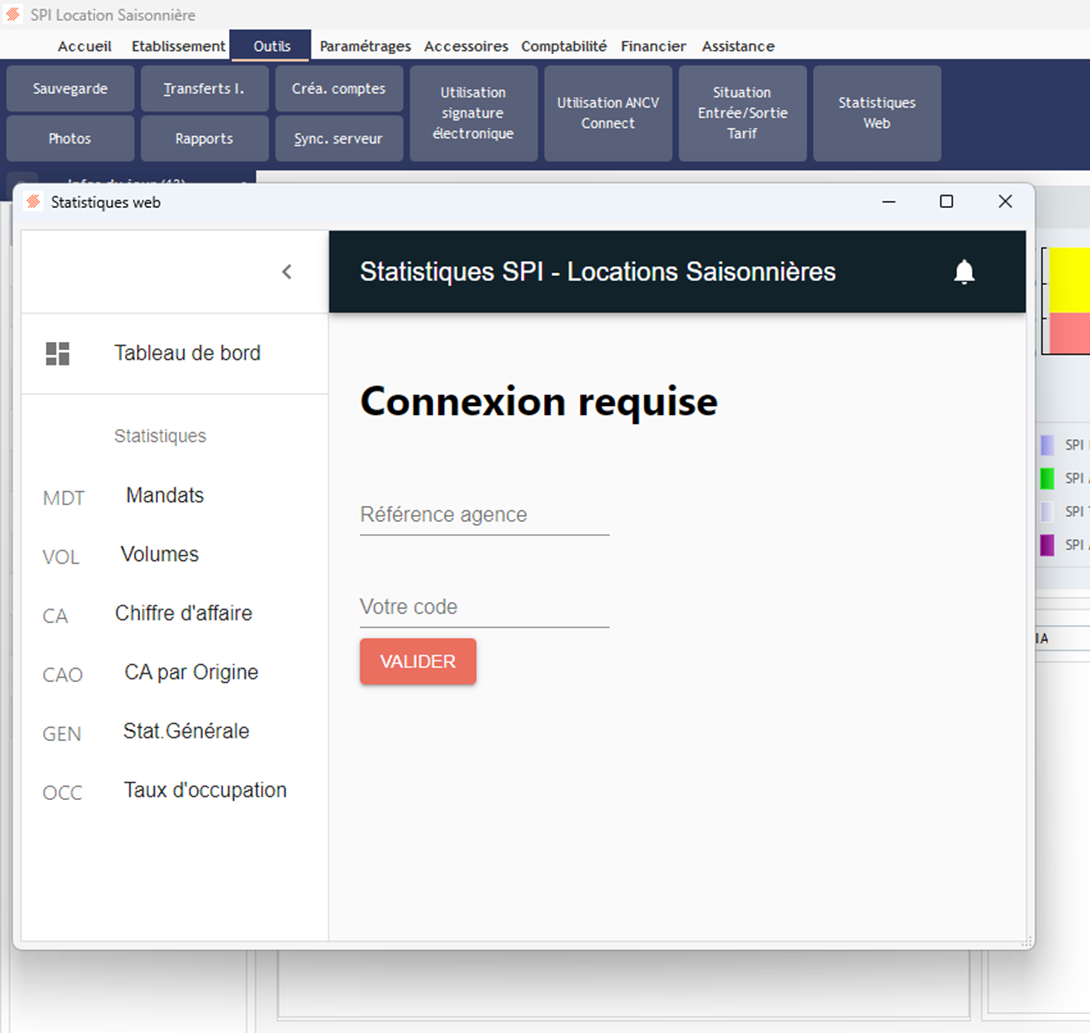Click the notification bell icon
Image resolution: width=1090 pixels, height=1033 pixels.
[963, 272]
